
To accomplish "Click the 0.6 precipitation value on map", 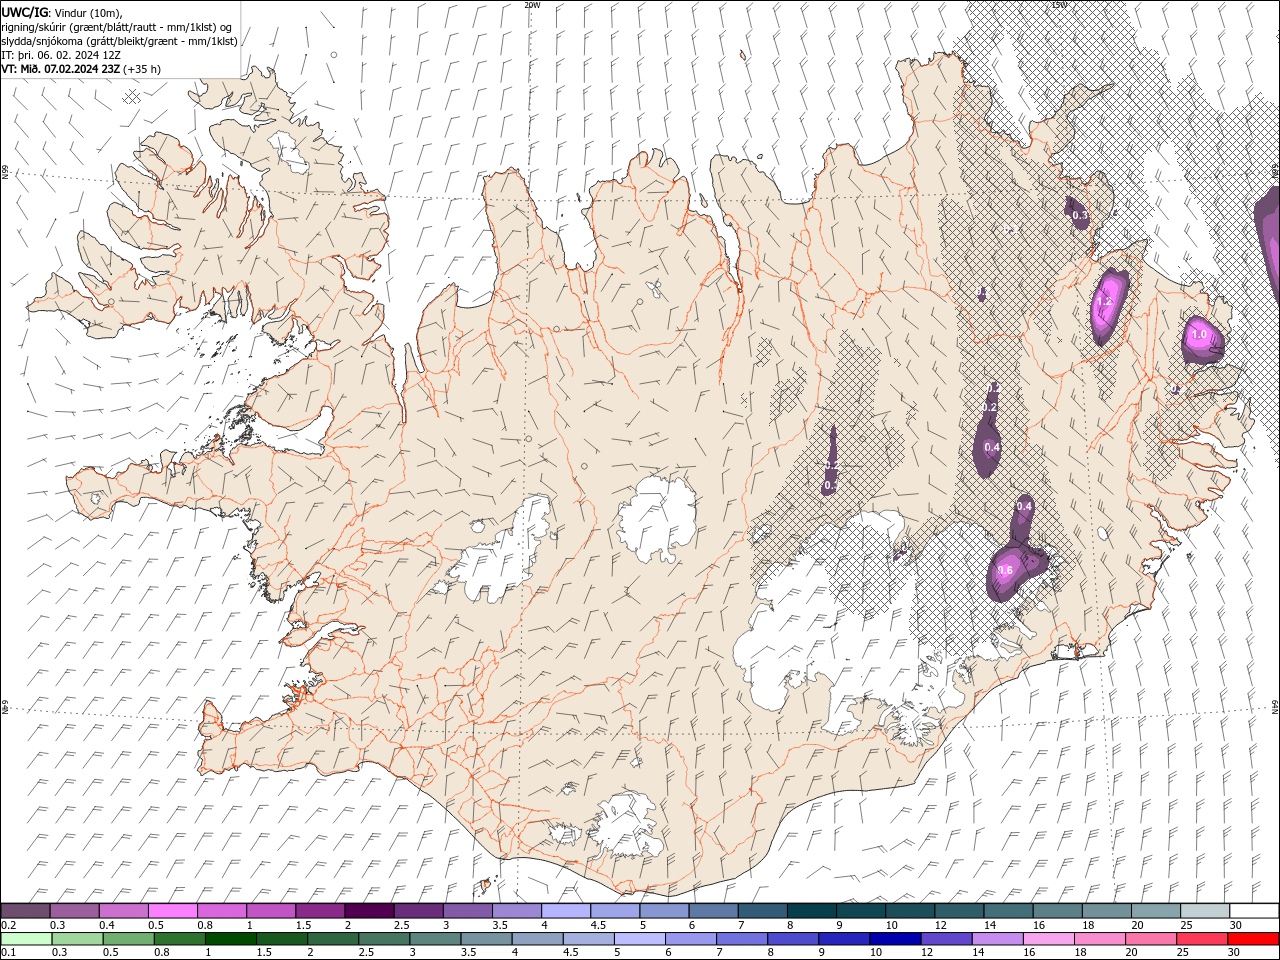I will pyautogui.click(x=1006, y=570).
